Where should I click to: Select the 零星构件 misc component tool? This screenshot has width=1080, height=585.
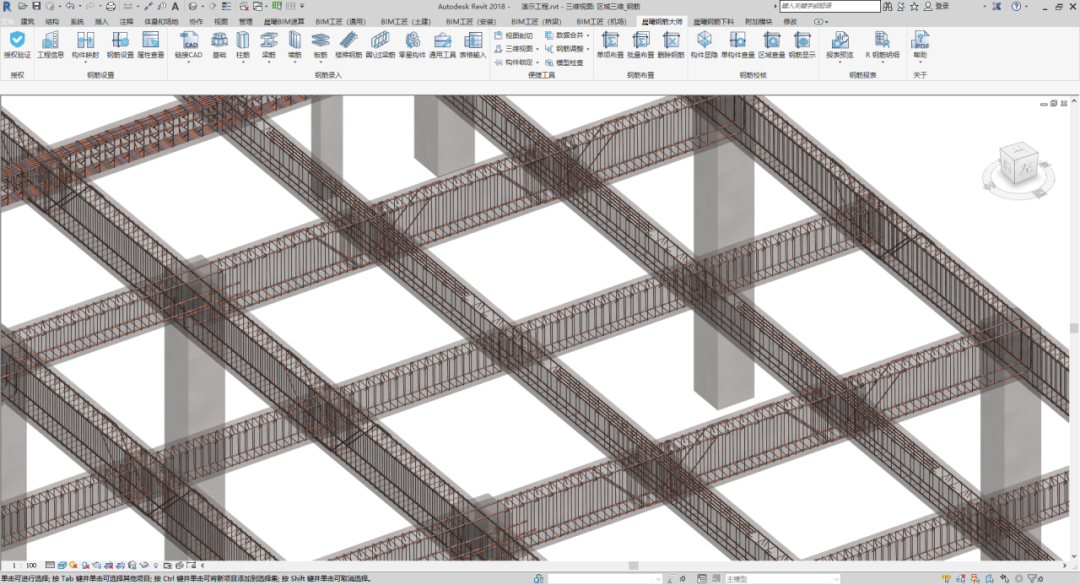pyautogui.click(x=412, y=45)
